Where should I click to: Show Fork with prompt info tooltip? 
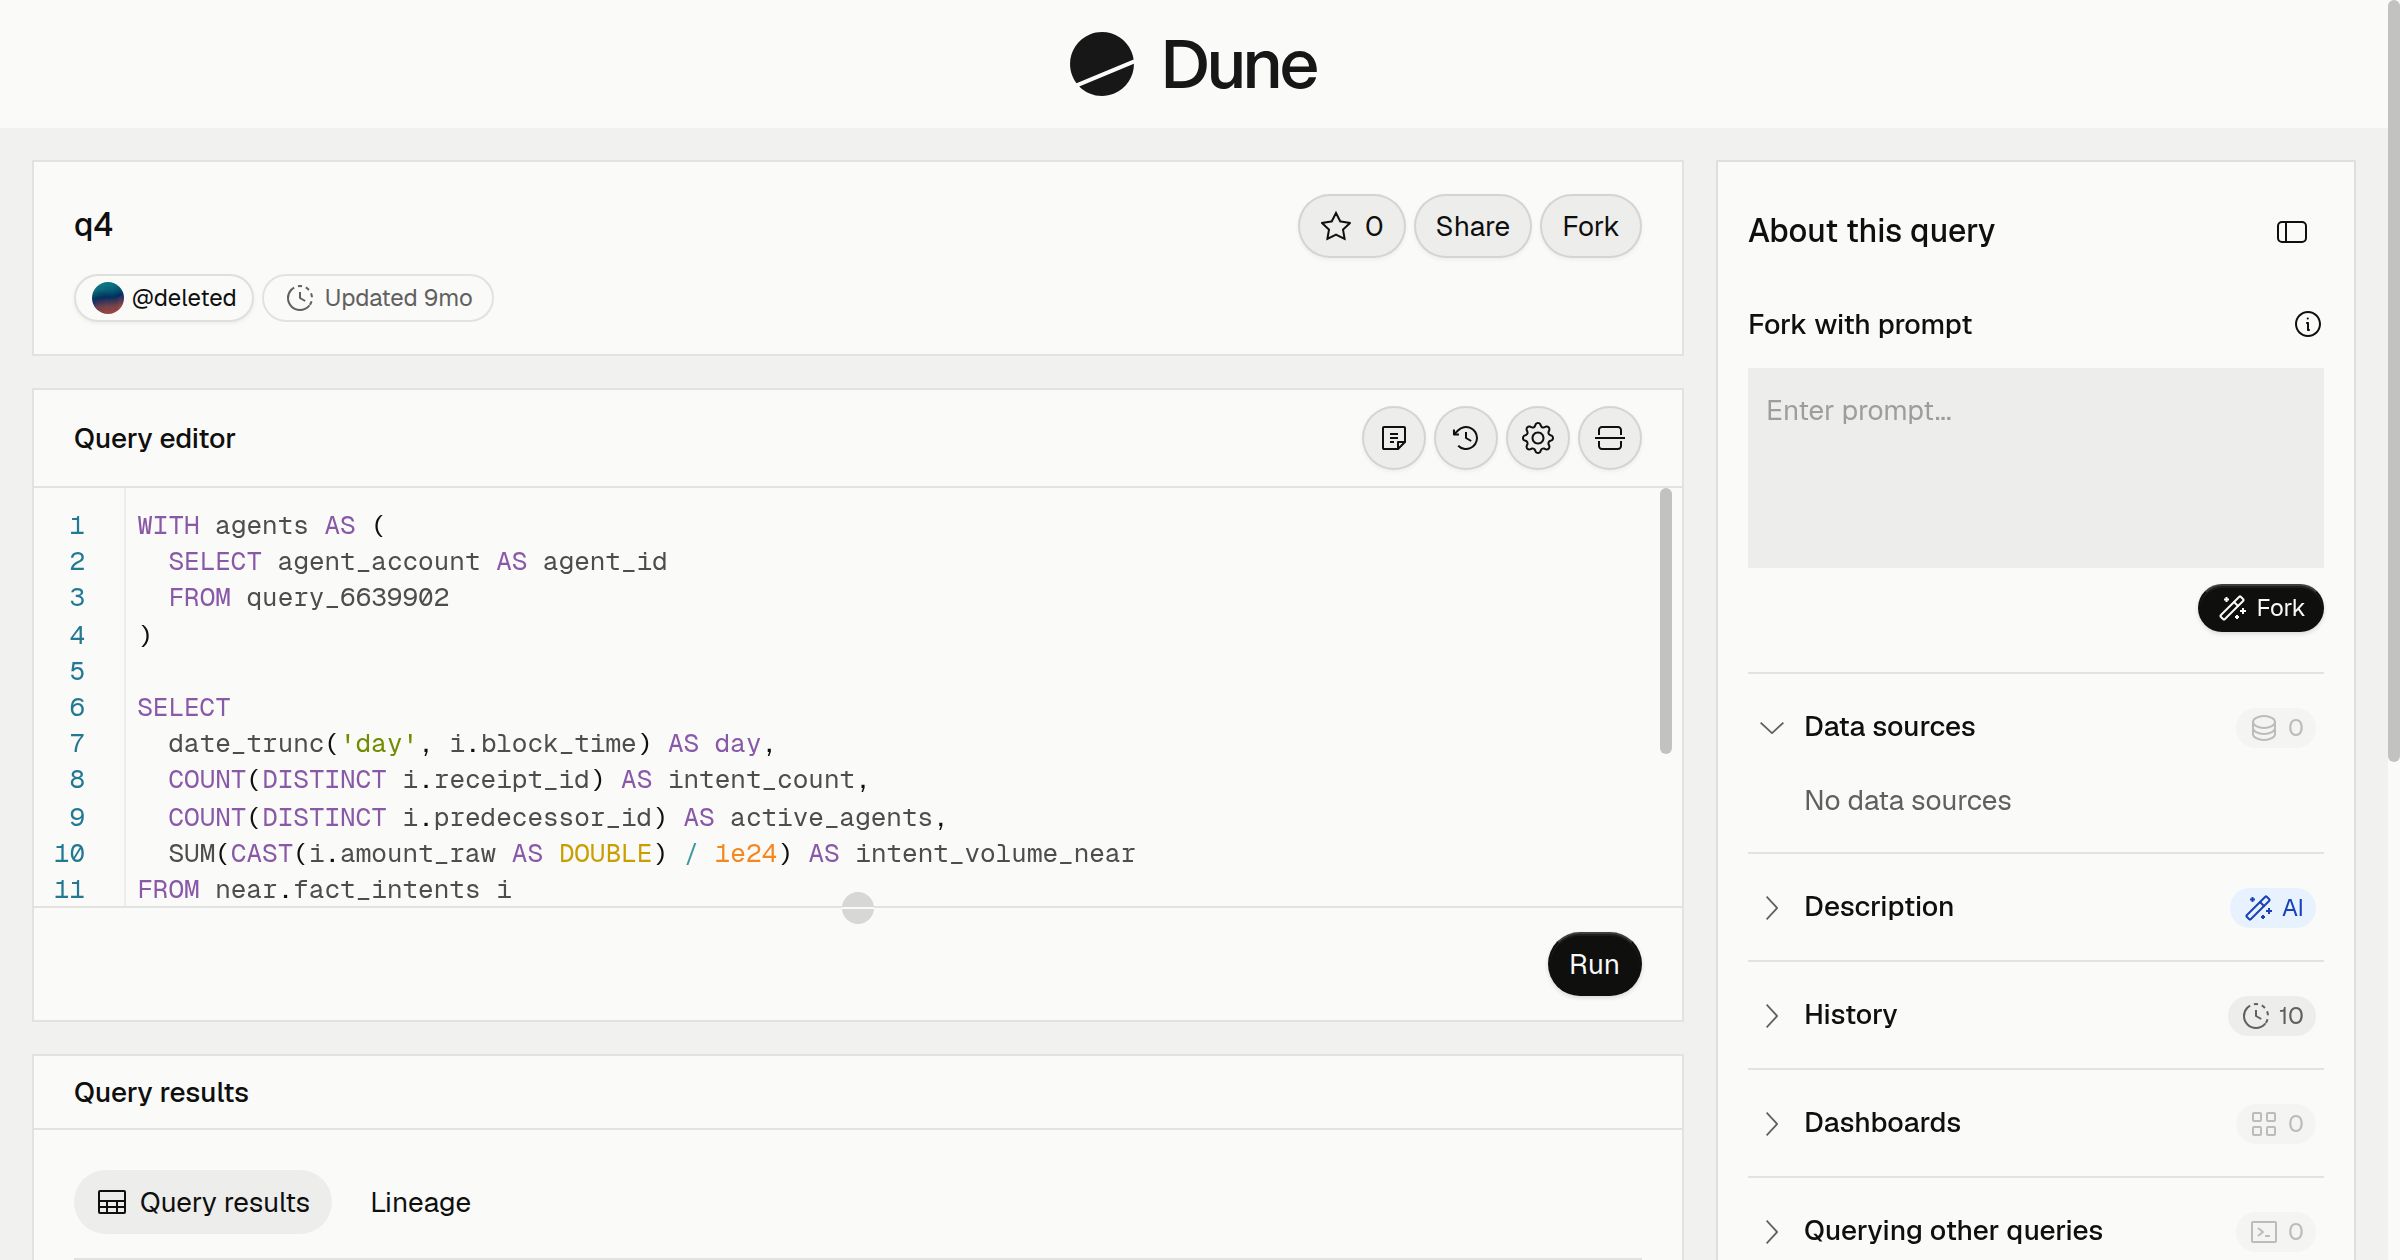[2307, 324]
